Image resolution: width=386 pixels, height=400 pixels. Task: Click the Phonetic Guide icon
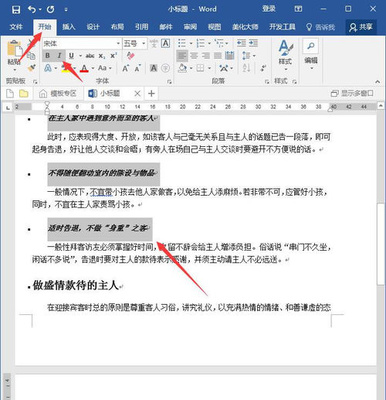(154, 43)
